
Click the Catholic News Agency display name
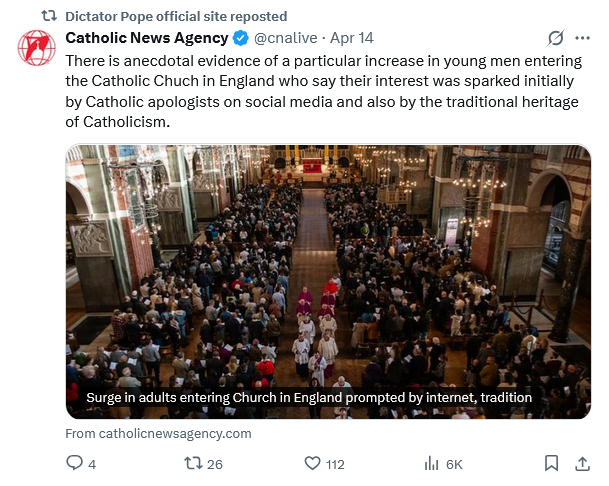pyautogui.click(x=146, y=38)
